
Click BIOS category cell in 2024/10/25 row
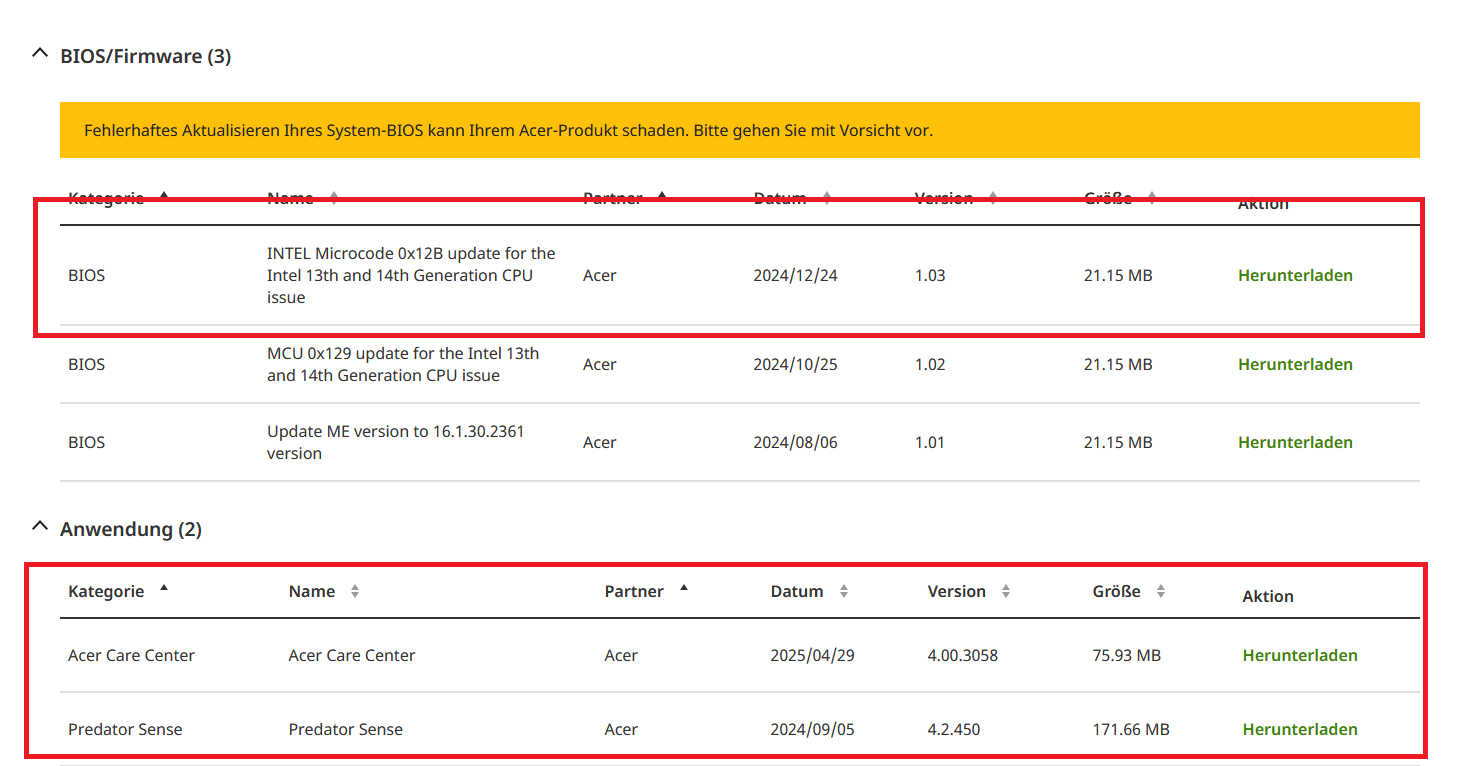tap(86, 364)
